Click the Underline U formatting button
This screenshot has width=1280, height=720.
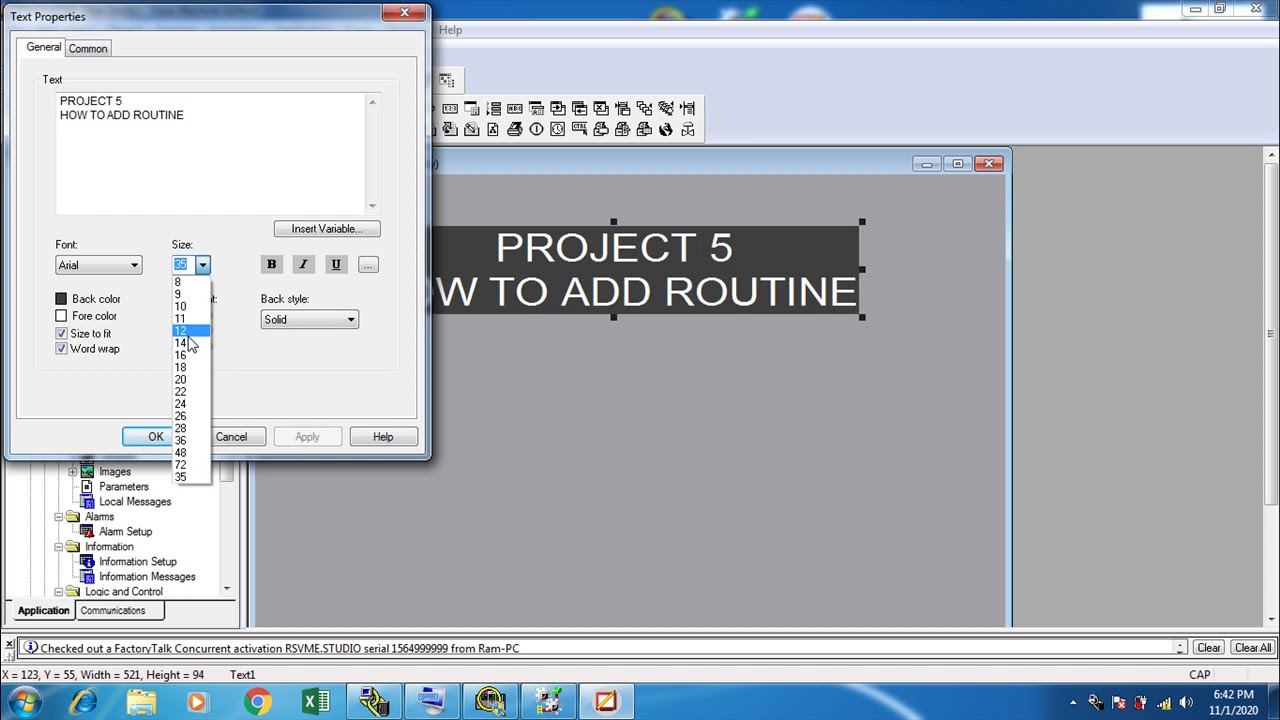336,264
